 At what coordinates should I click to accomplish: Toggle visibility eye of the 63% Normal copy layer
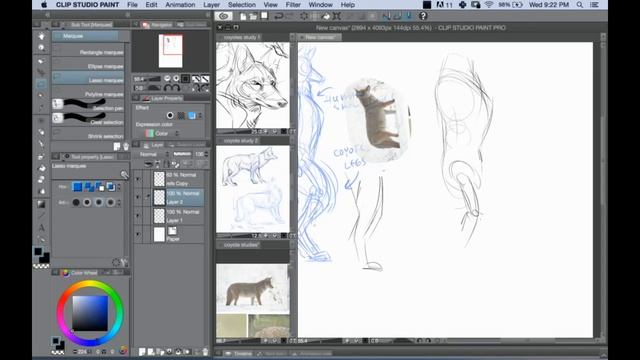coord(138,179)
